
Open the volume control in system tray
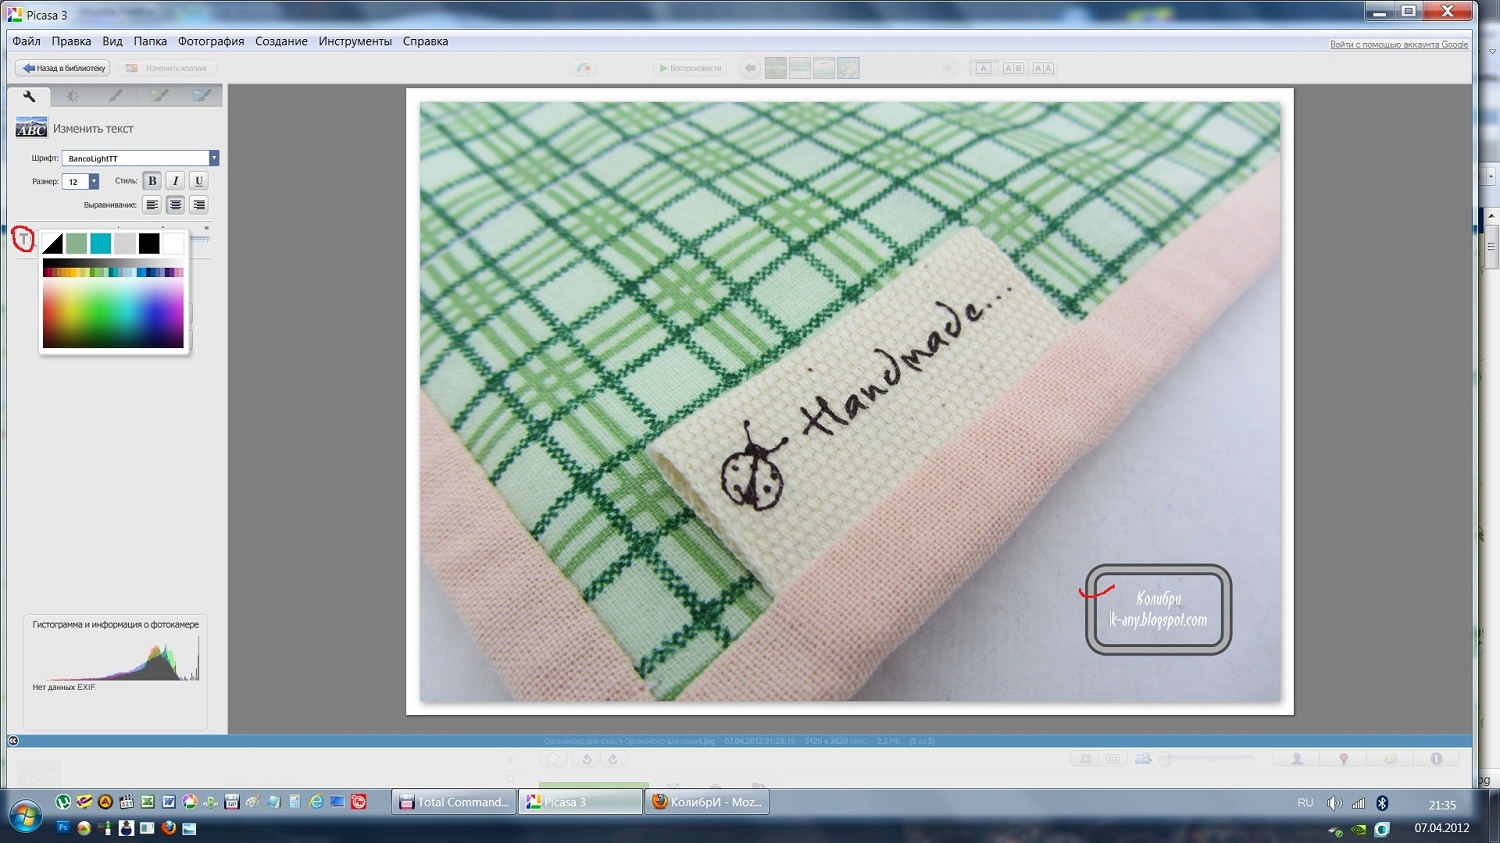[x=1334, y=803]
